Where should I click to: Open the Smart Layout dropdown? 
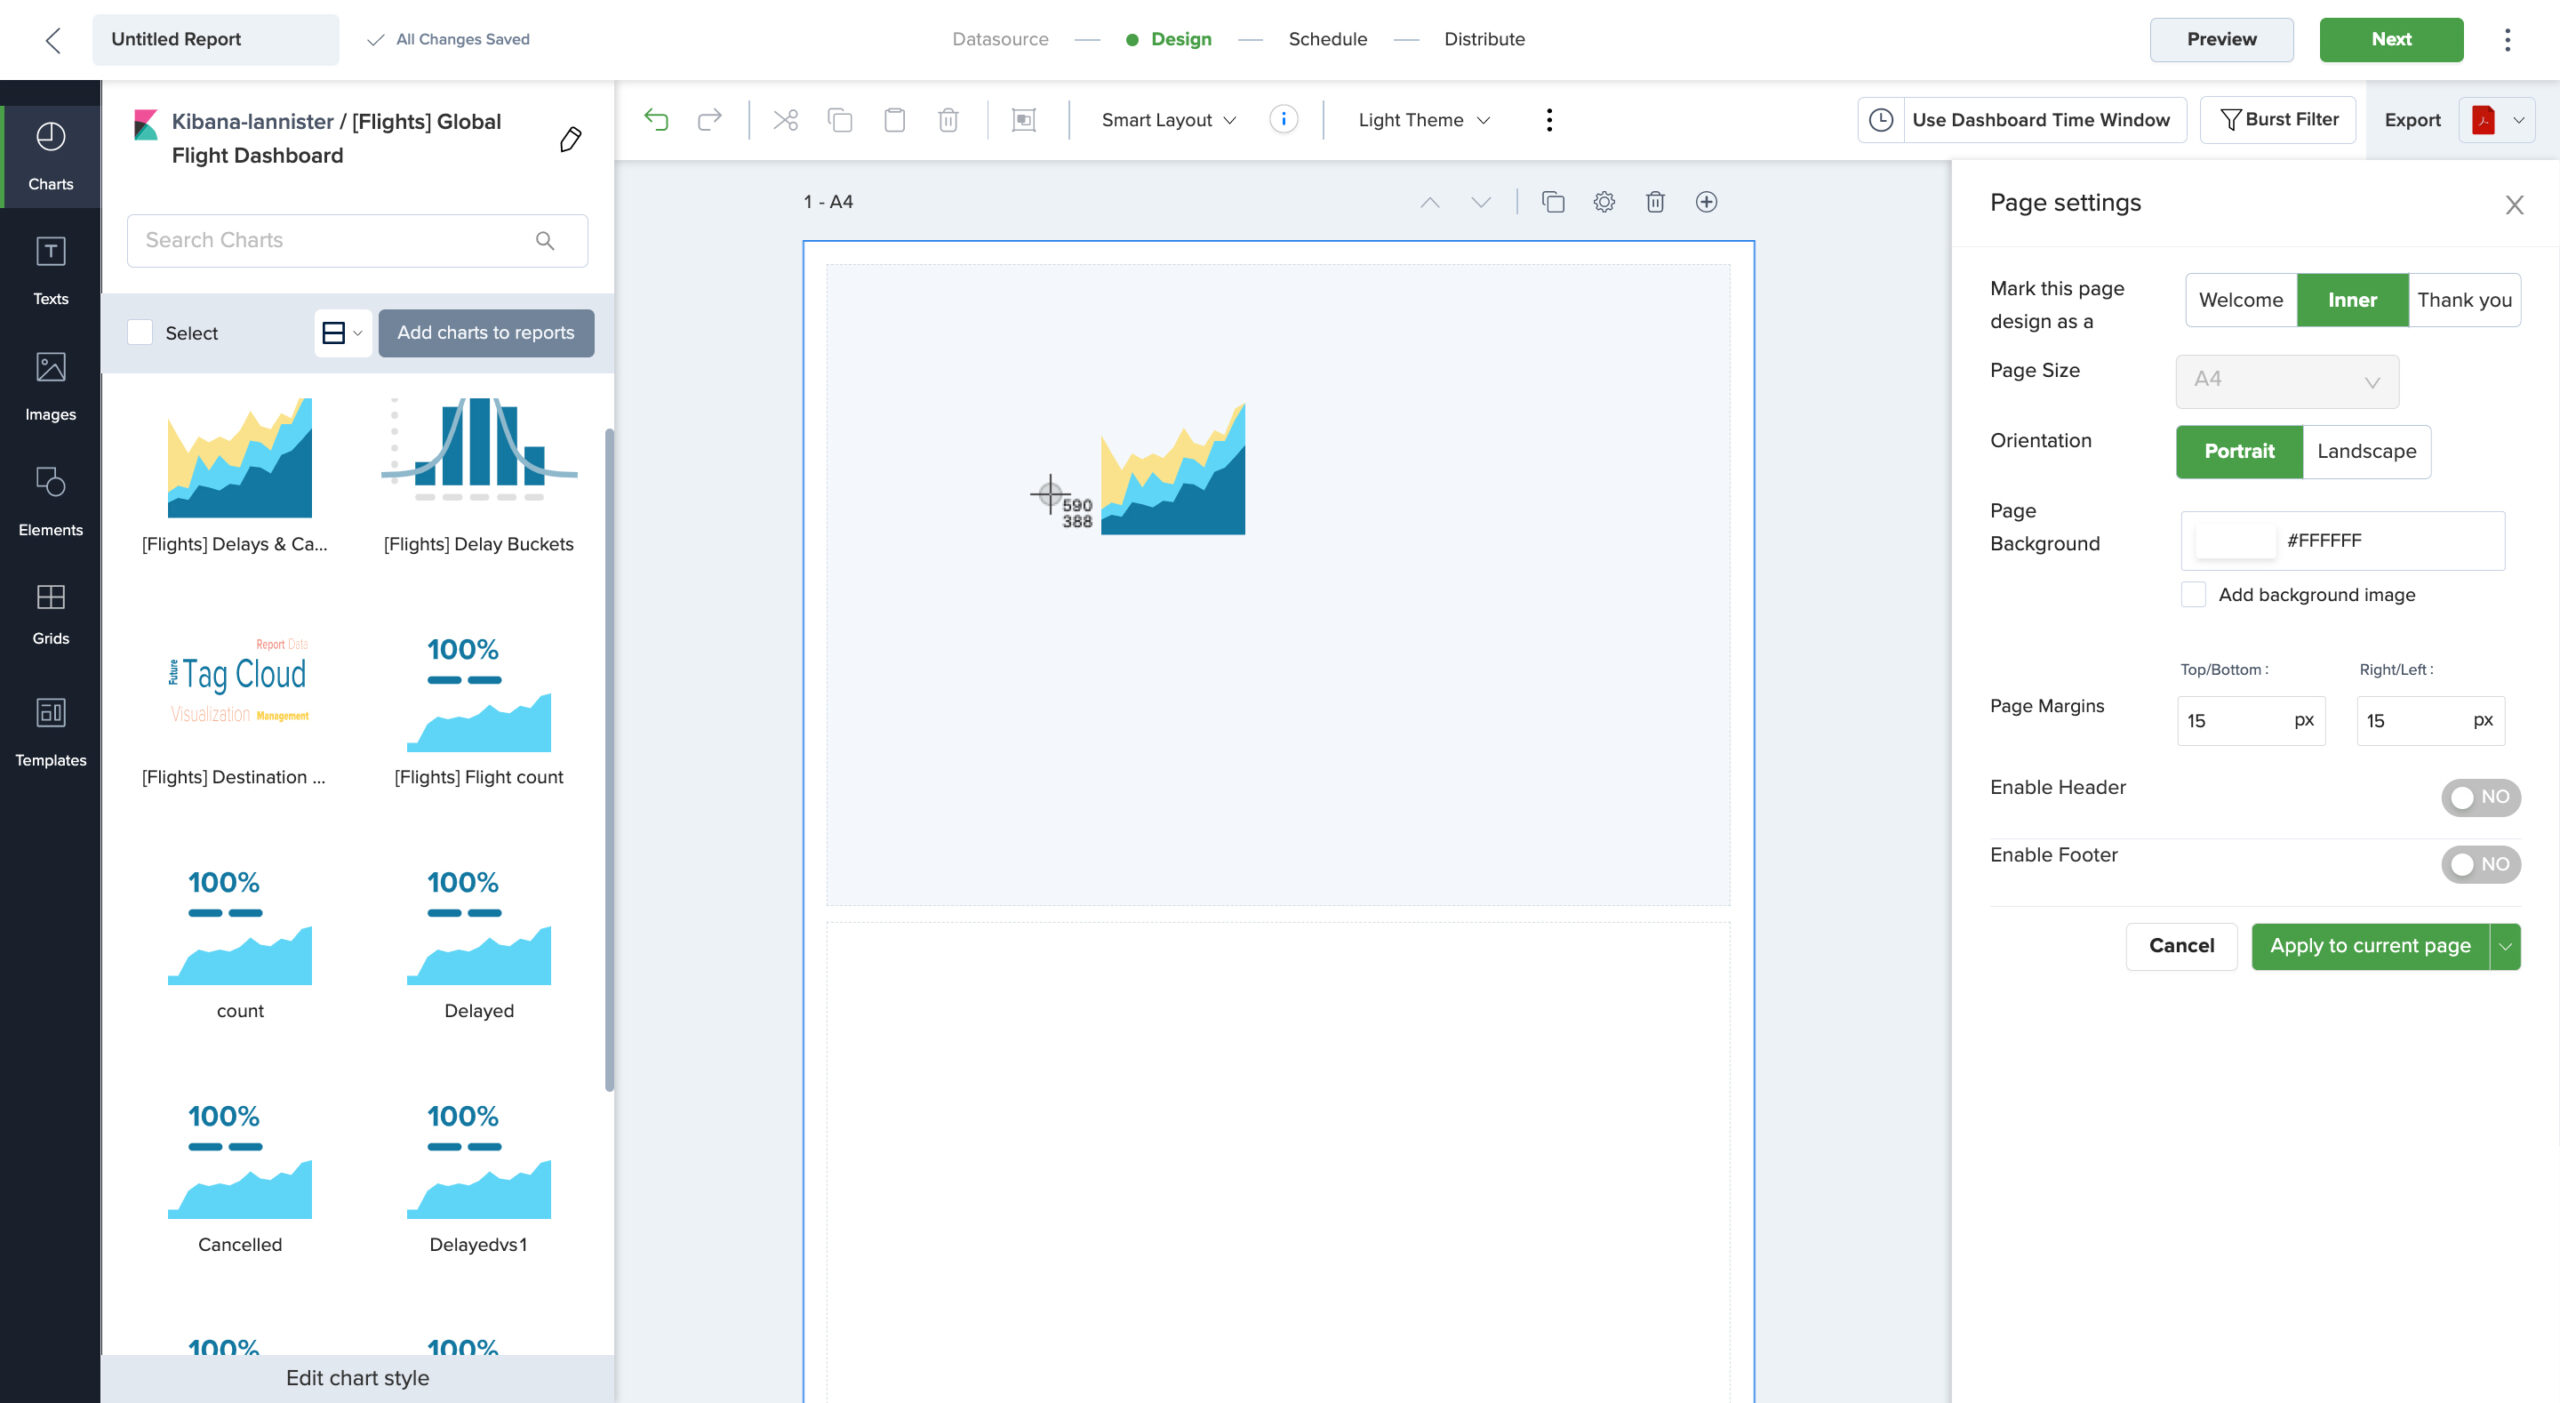point(1168,120)
